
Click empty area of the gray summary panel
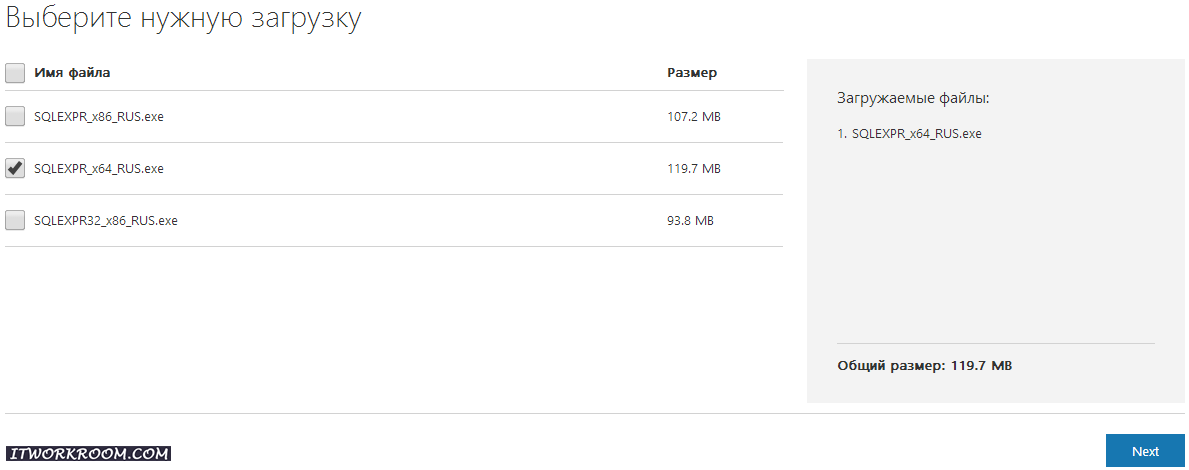click(997, 243)
